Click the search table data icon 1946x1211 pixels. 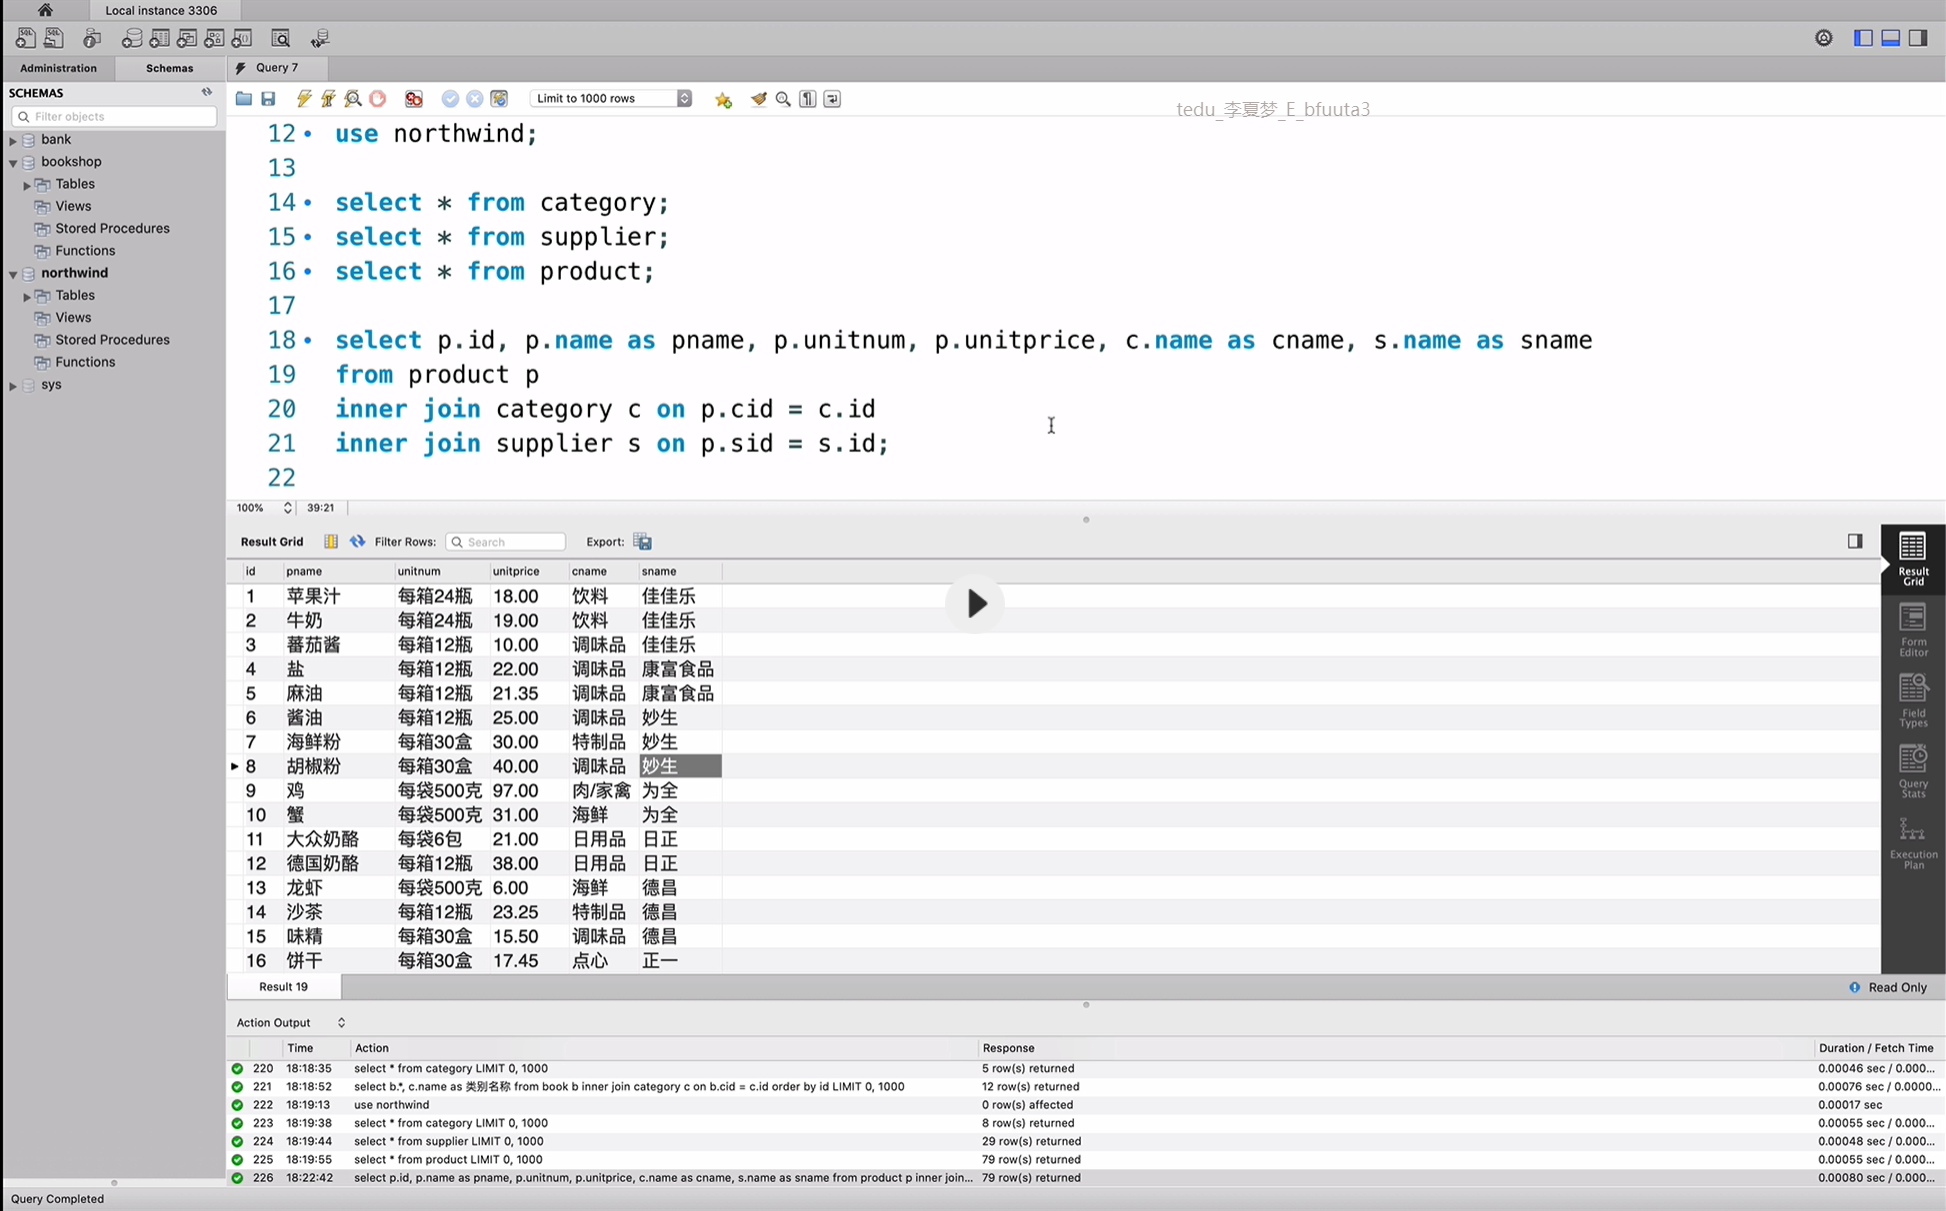pos(281,39)
